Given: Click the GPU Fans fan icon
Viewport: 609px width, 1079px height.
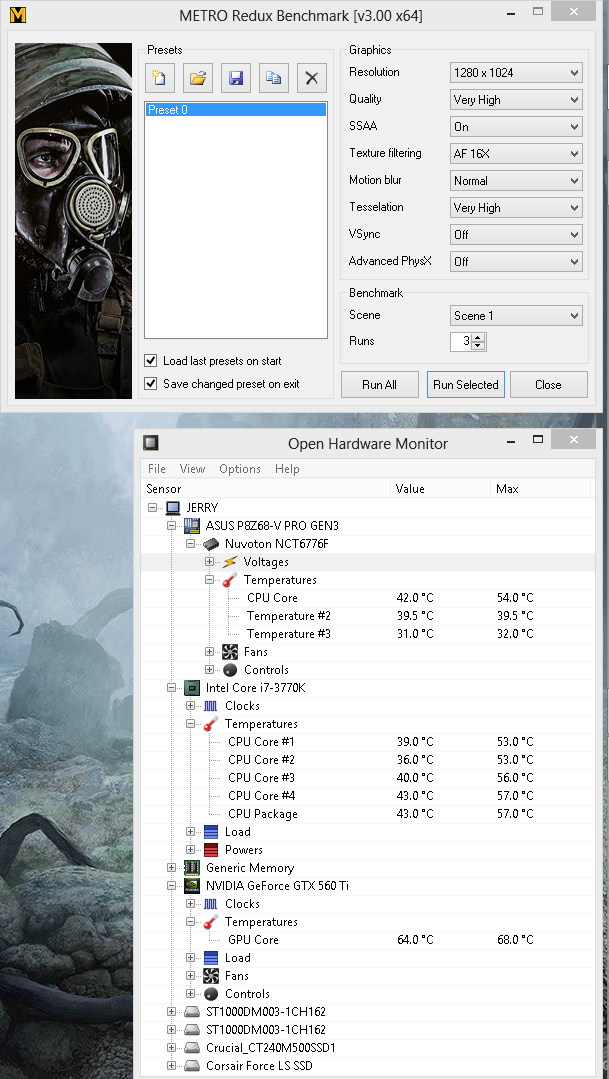Looking at the screenshot, I should click(211, 975).
